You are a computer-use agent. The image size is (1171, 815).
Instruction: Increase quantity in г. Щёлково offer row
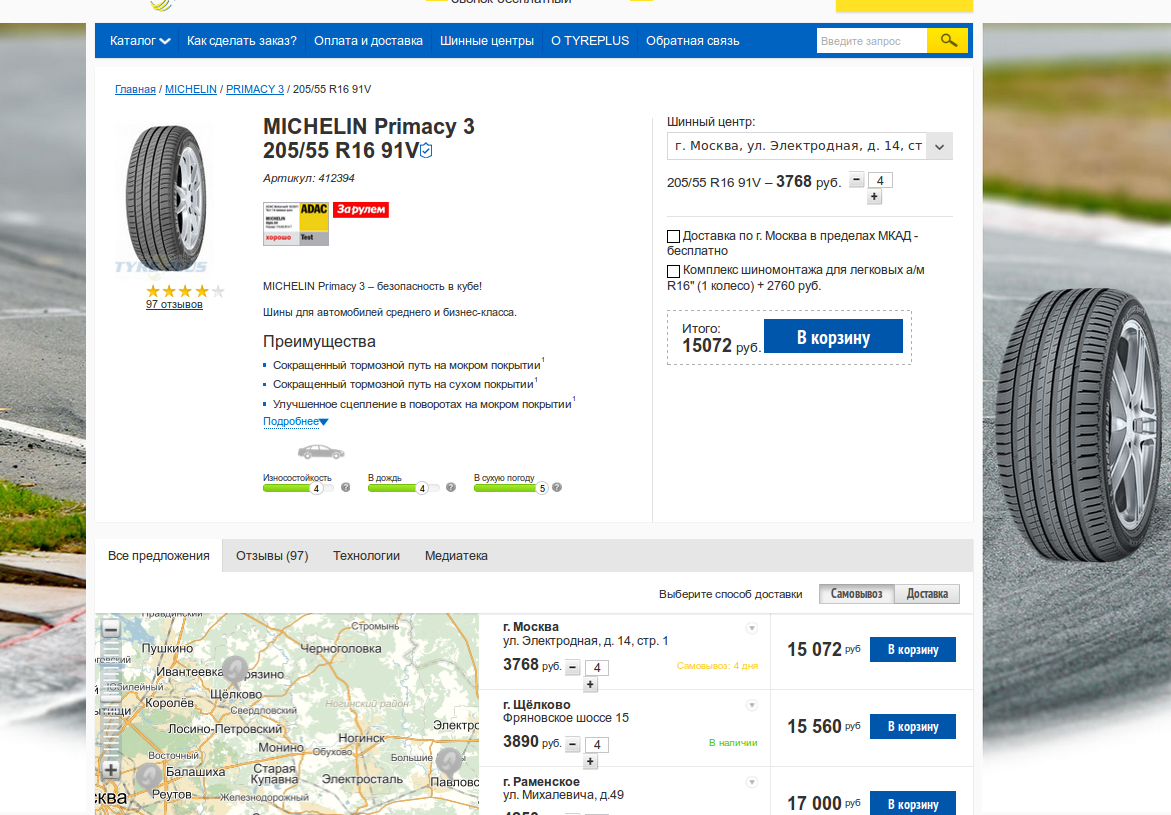[590, 762]
